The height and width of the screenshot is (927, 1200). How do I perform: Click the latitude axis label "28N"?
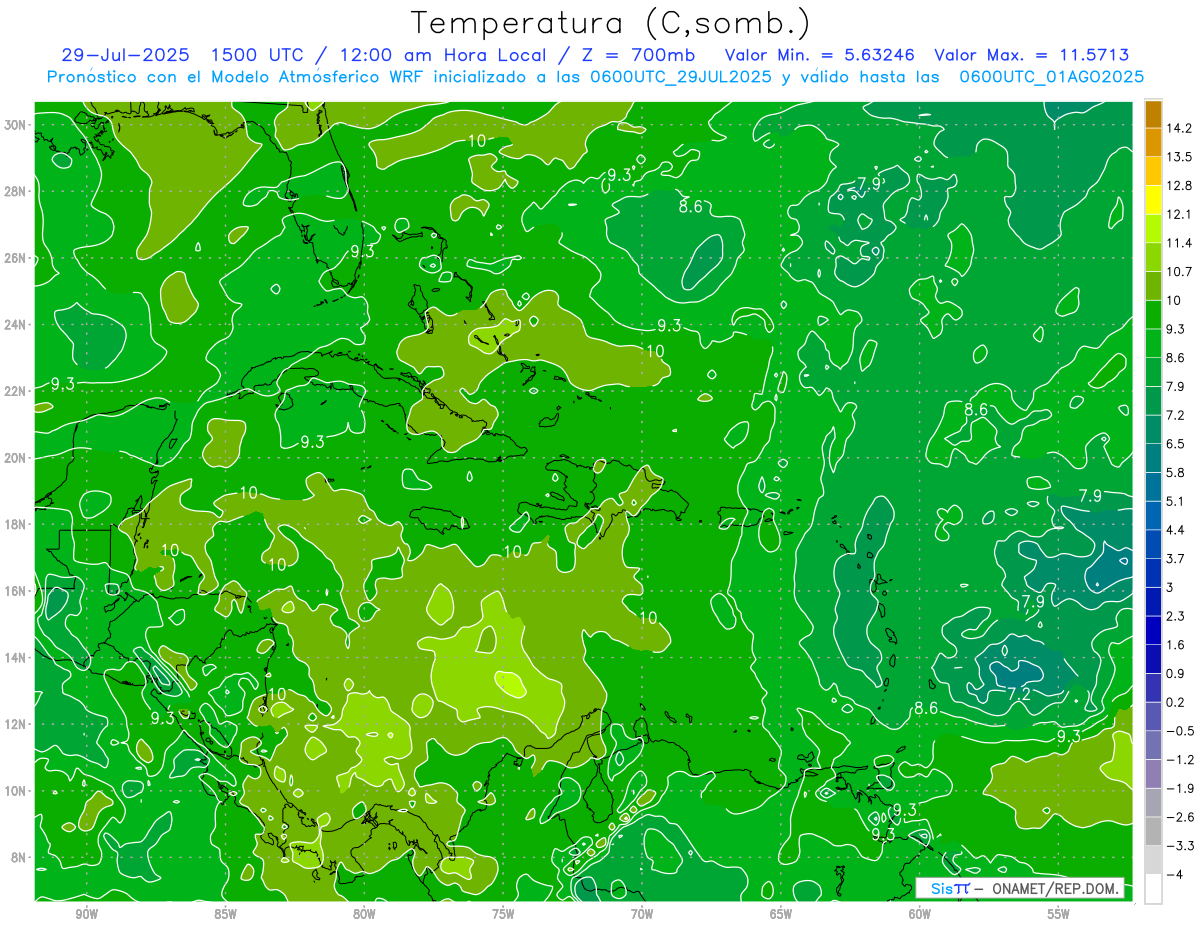tap(17, 191)
